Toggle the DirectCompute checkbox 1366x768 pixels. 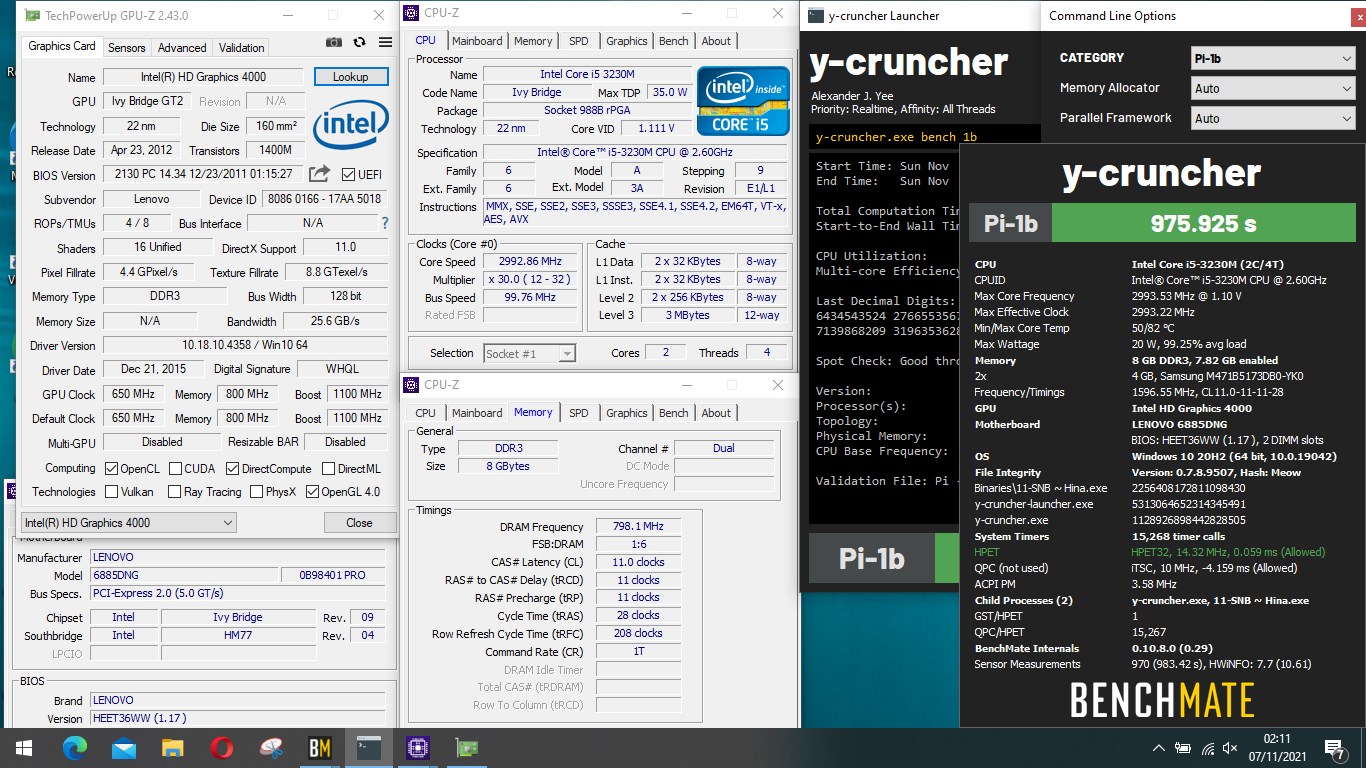(x=233, y=468)
